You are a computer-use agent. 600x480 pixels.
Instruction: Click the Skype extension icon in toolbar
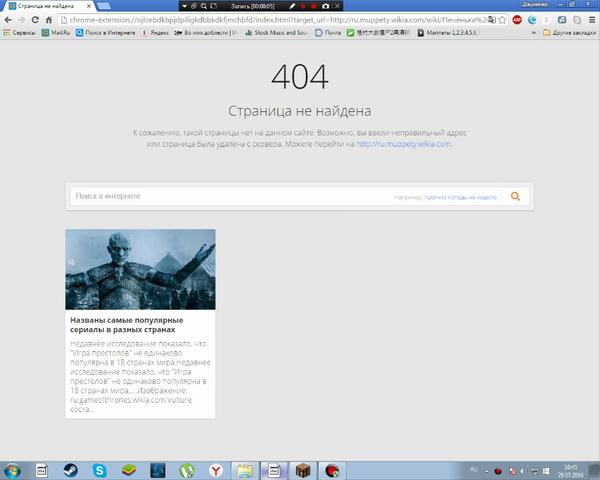(577, 20)
